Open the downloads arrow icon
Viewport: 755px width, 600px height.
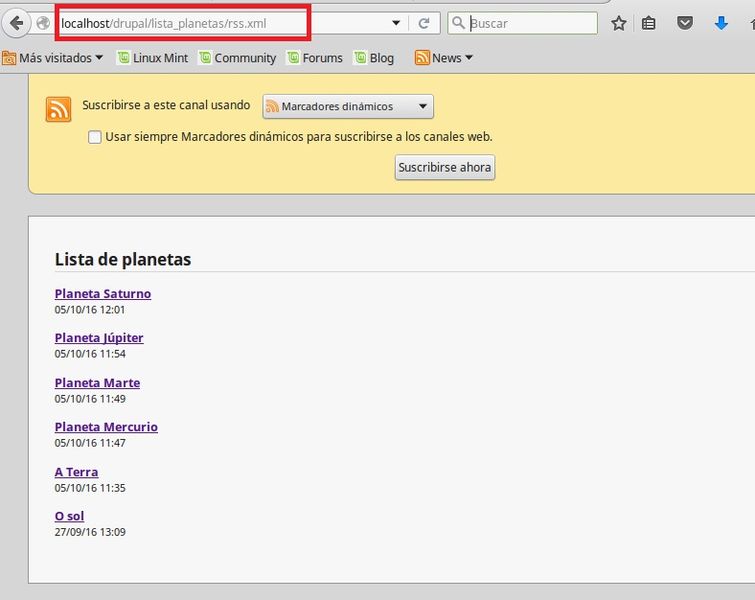[721, 23]
